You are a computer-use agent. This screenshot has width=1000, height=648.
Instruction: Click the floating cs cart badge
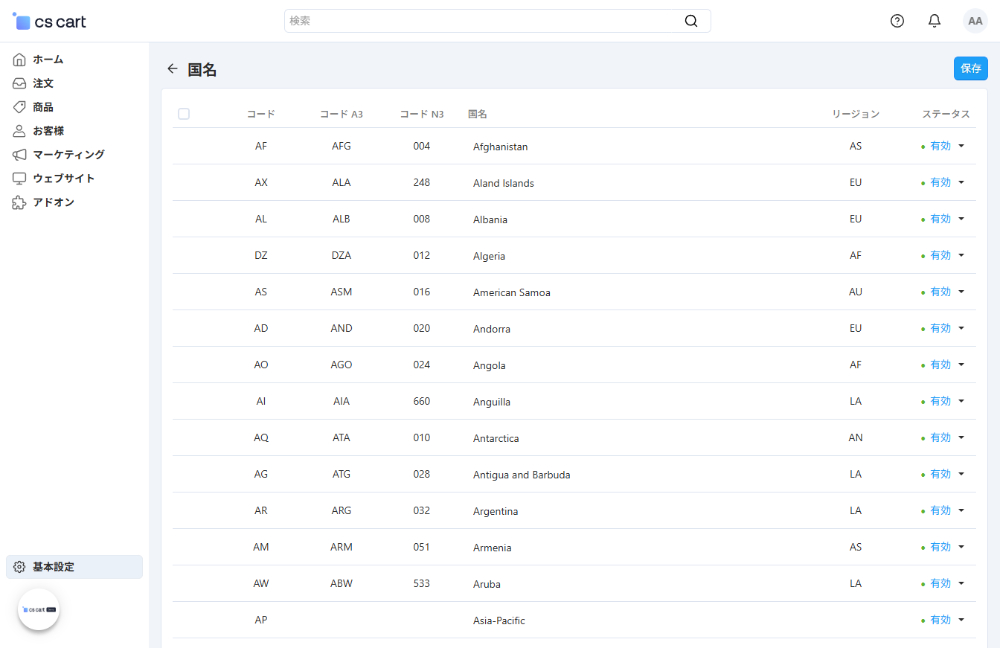tap(39, 609)
